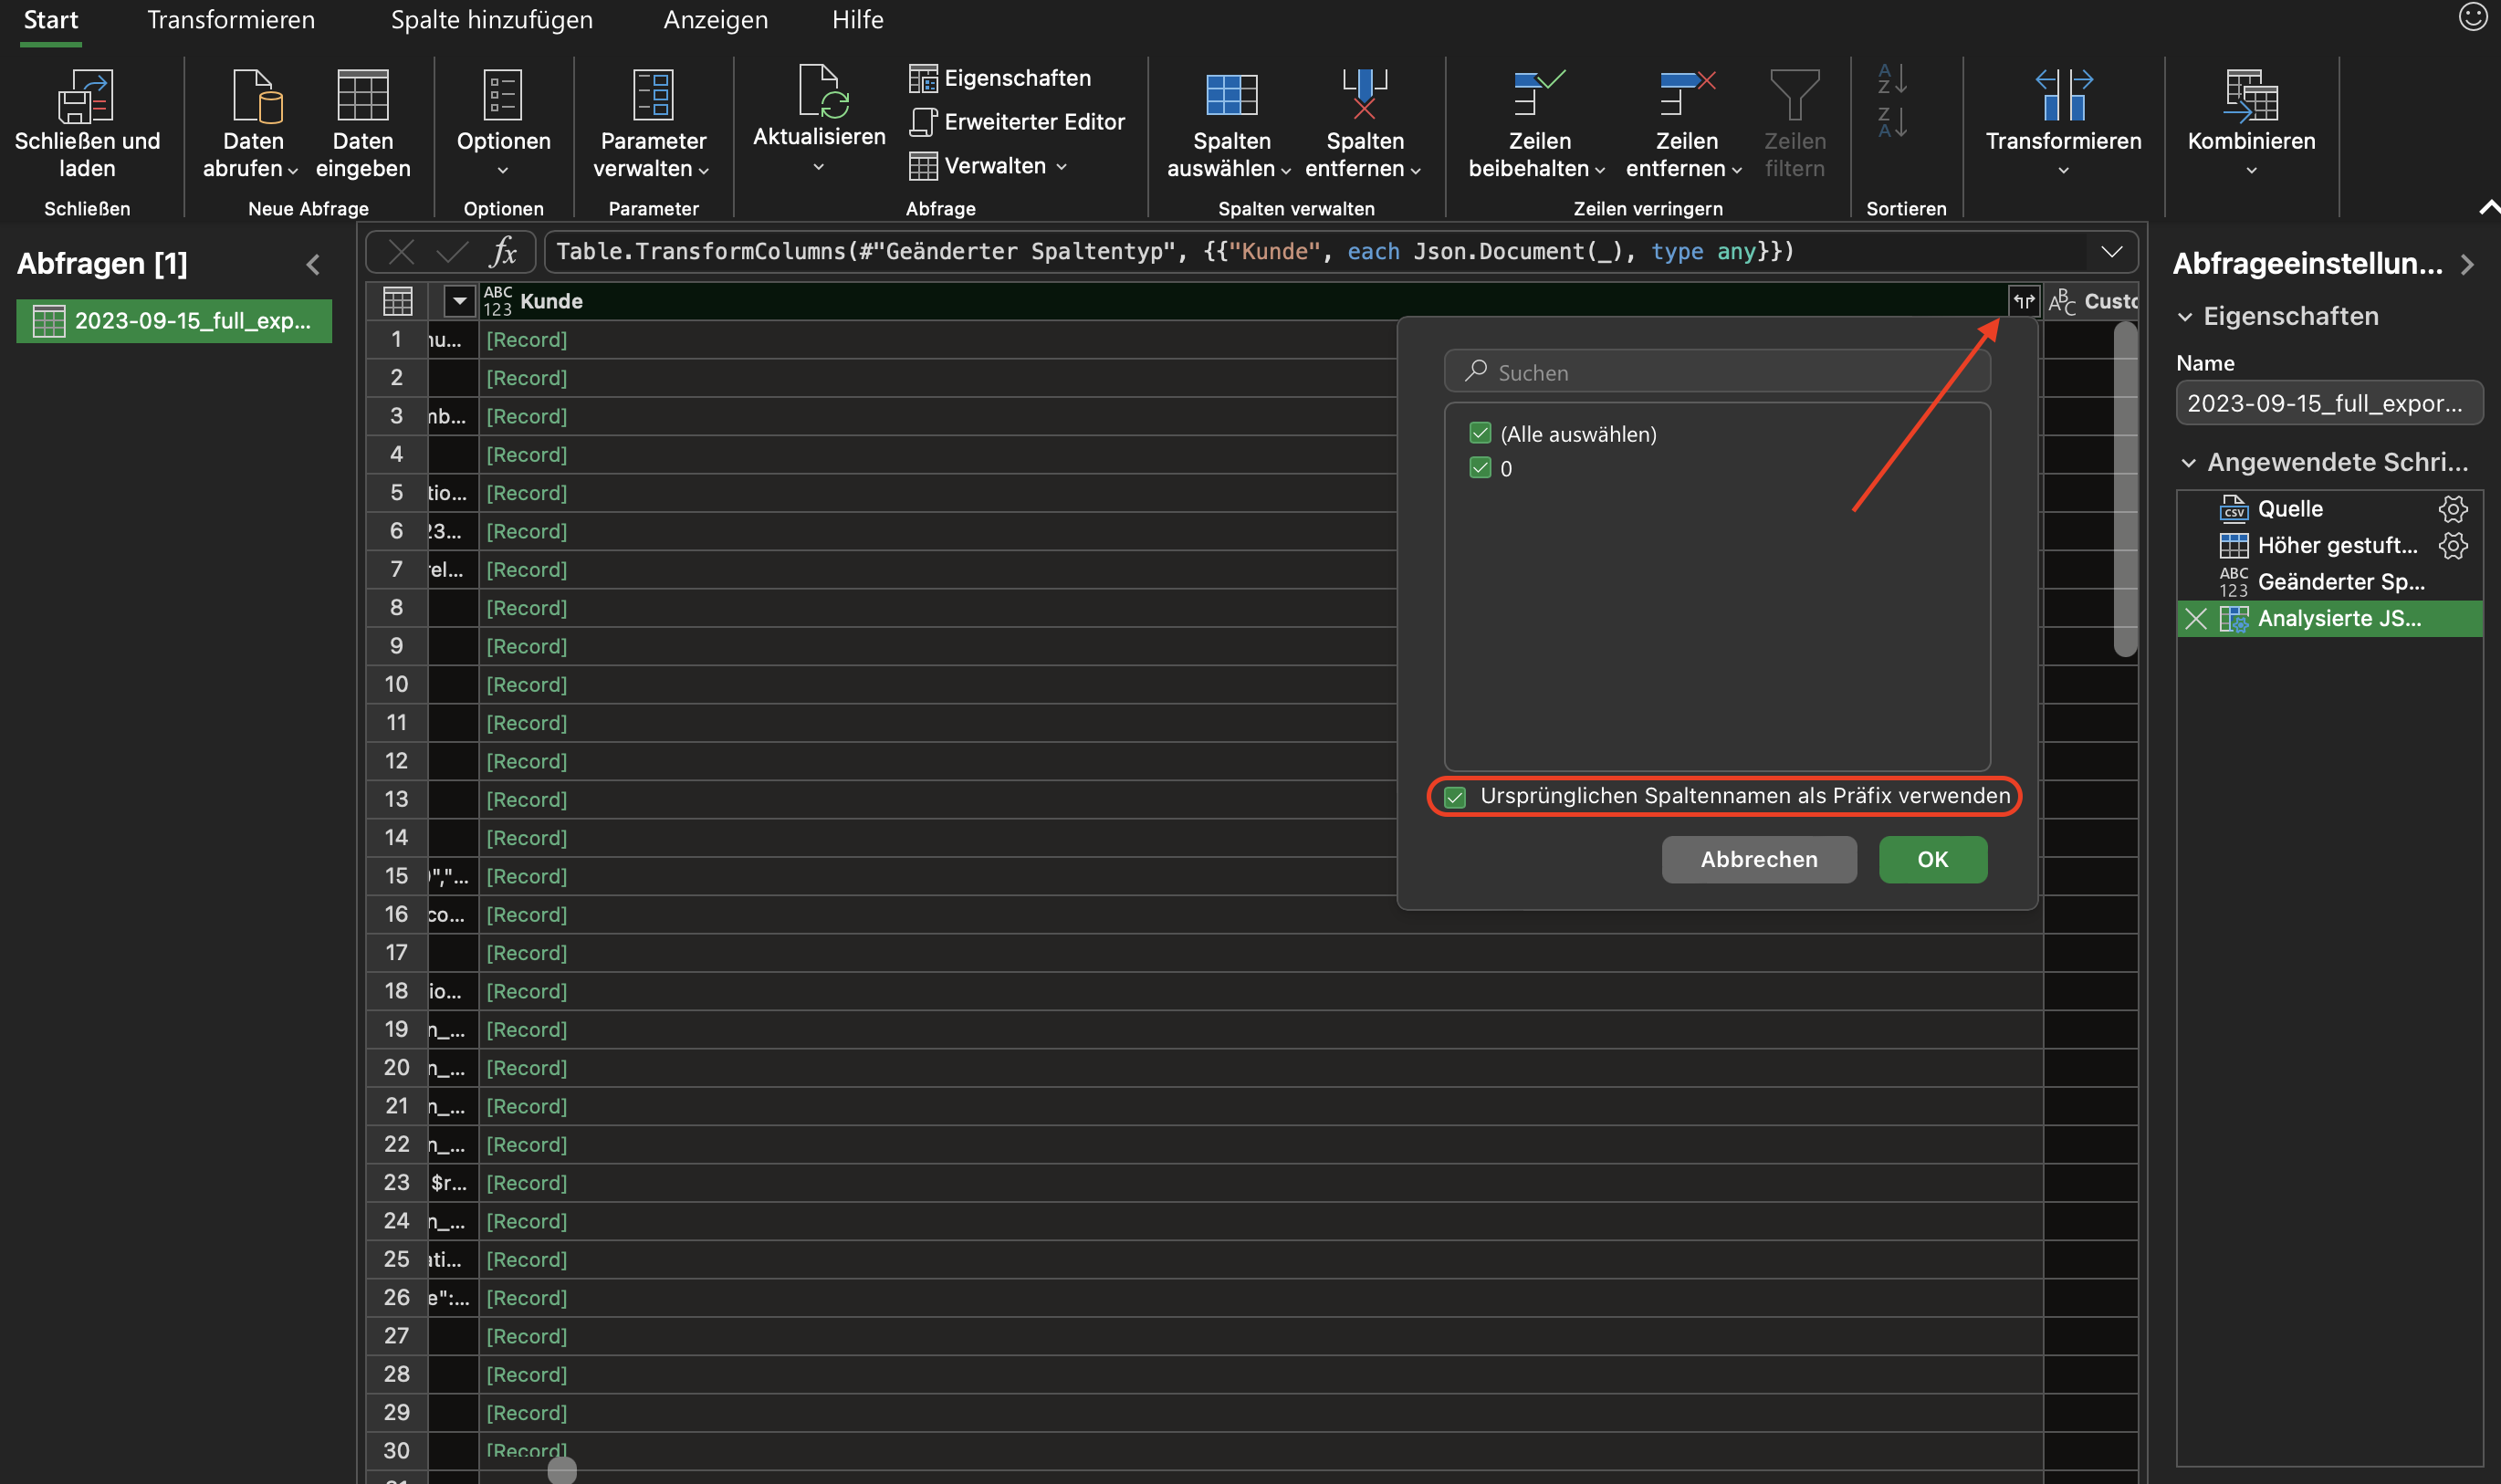Open the Transformieren ribbon tab
This screenshot has width=2501, height=1484.
pos(231,19)
